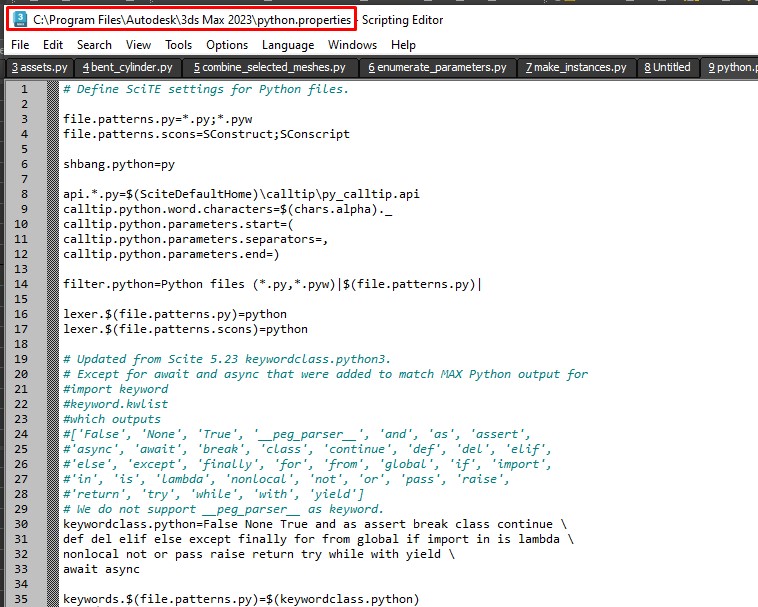Click line number 14 in the gutter
Image resolution: width=758 pixels, height=607 pixels.
click(21, 284)
